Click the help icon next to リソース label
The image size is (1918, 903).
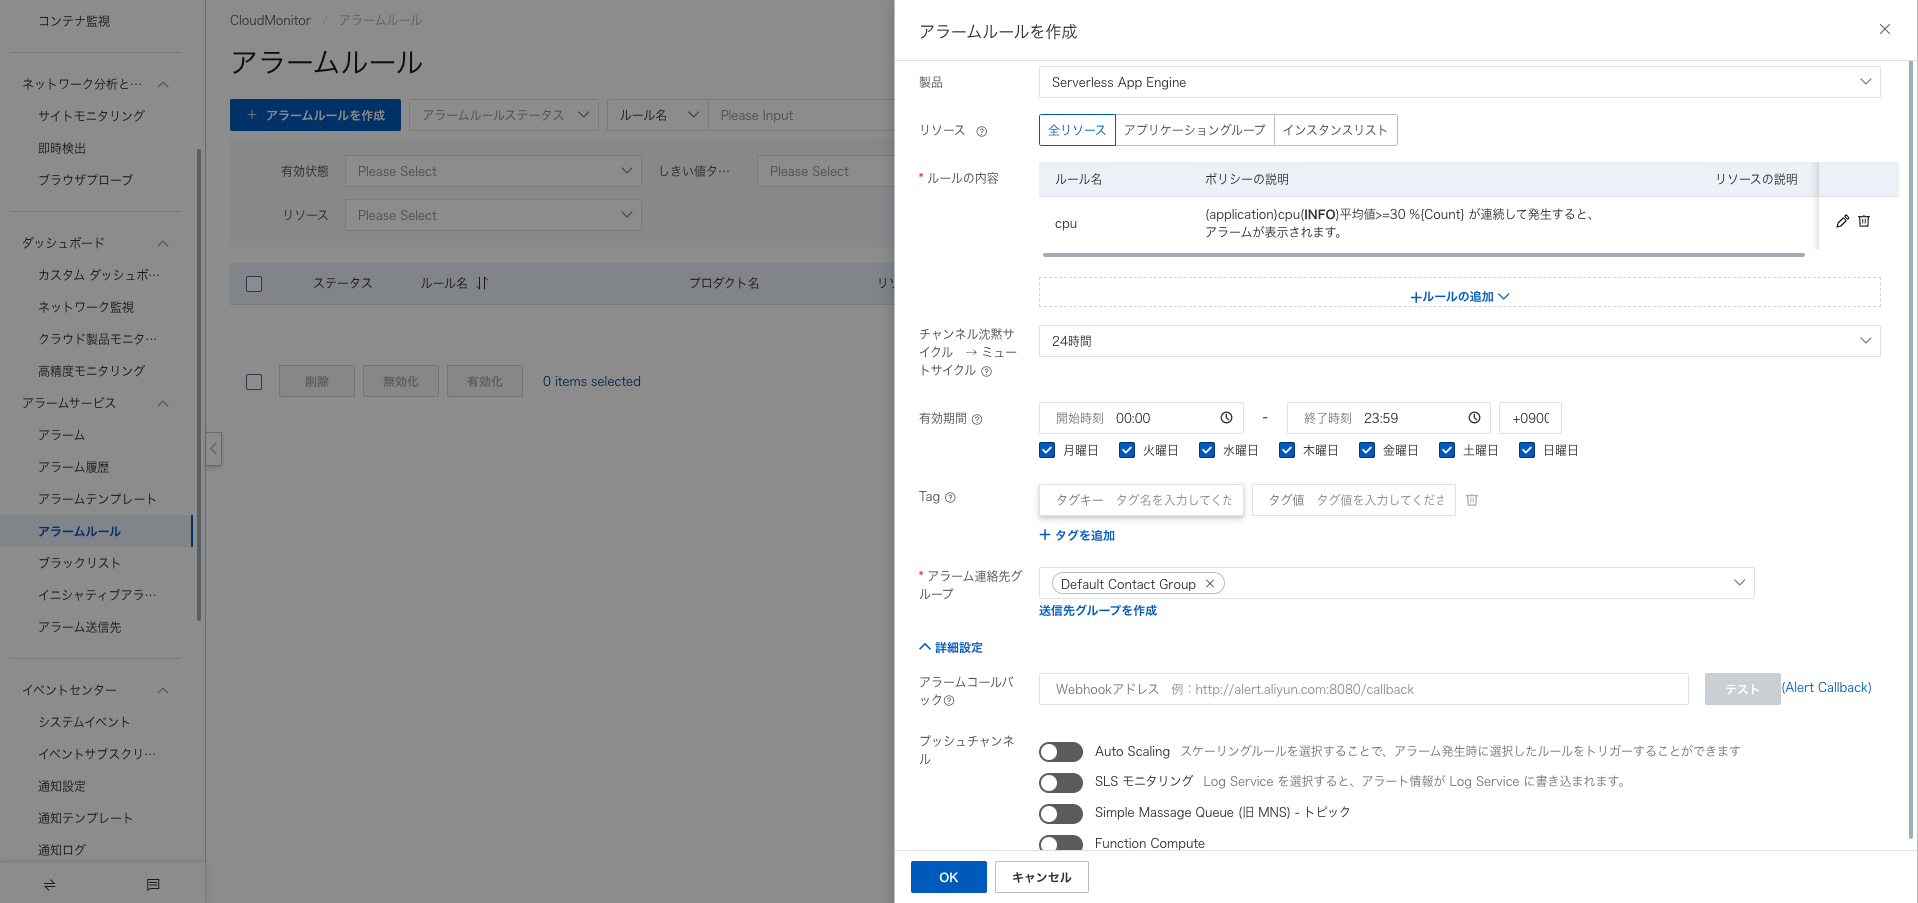coord(981,131)
